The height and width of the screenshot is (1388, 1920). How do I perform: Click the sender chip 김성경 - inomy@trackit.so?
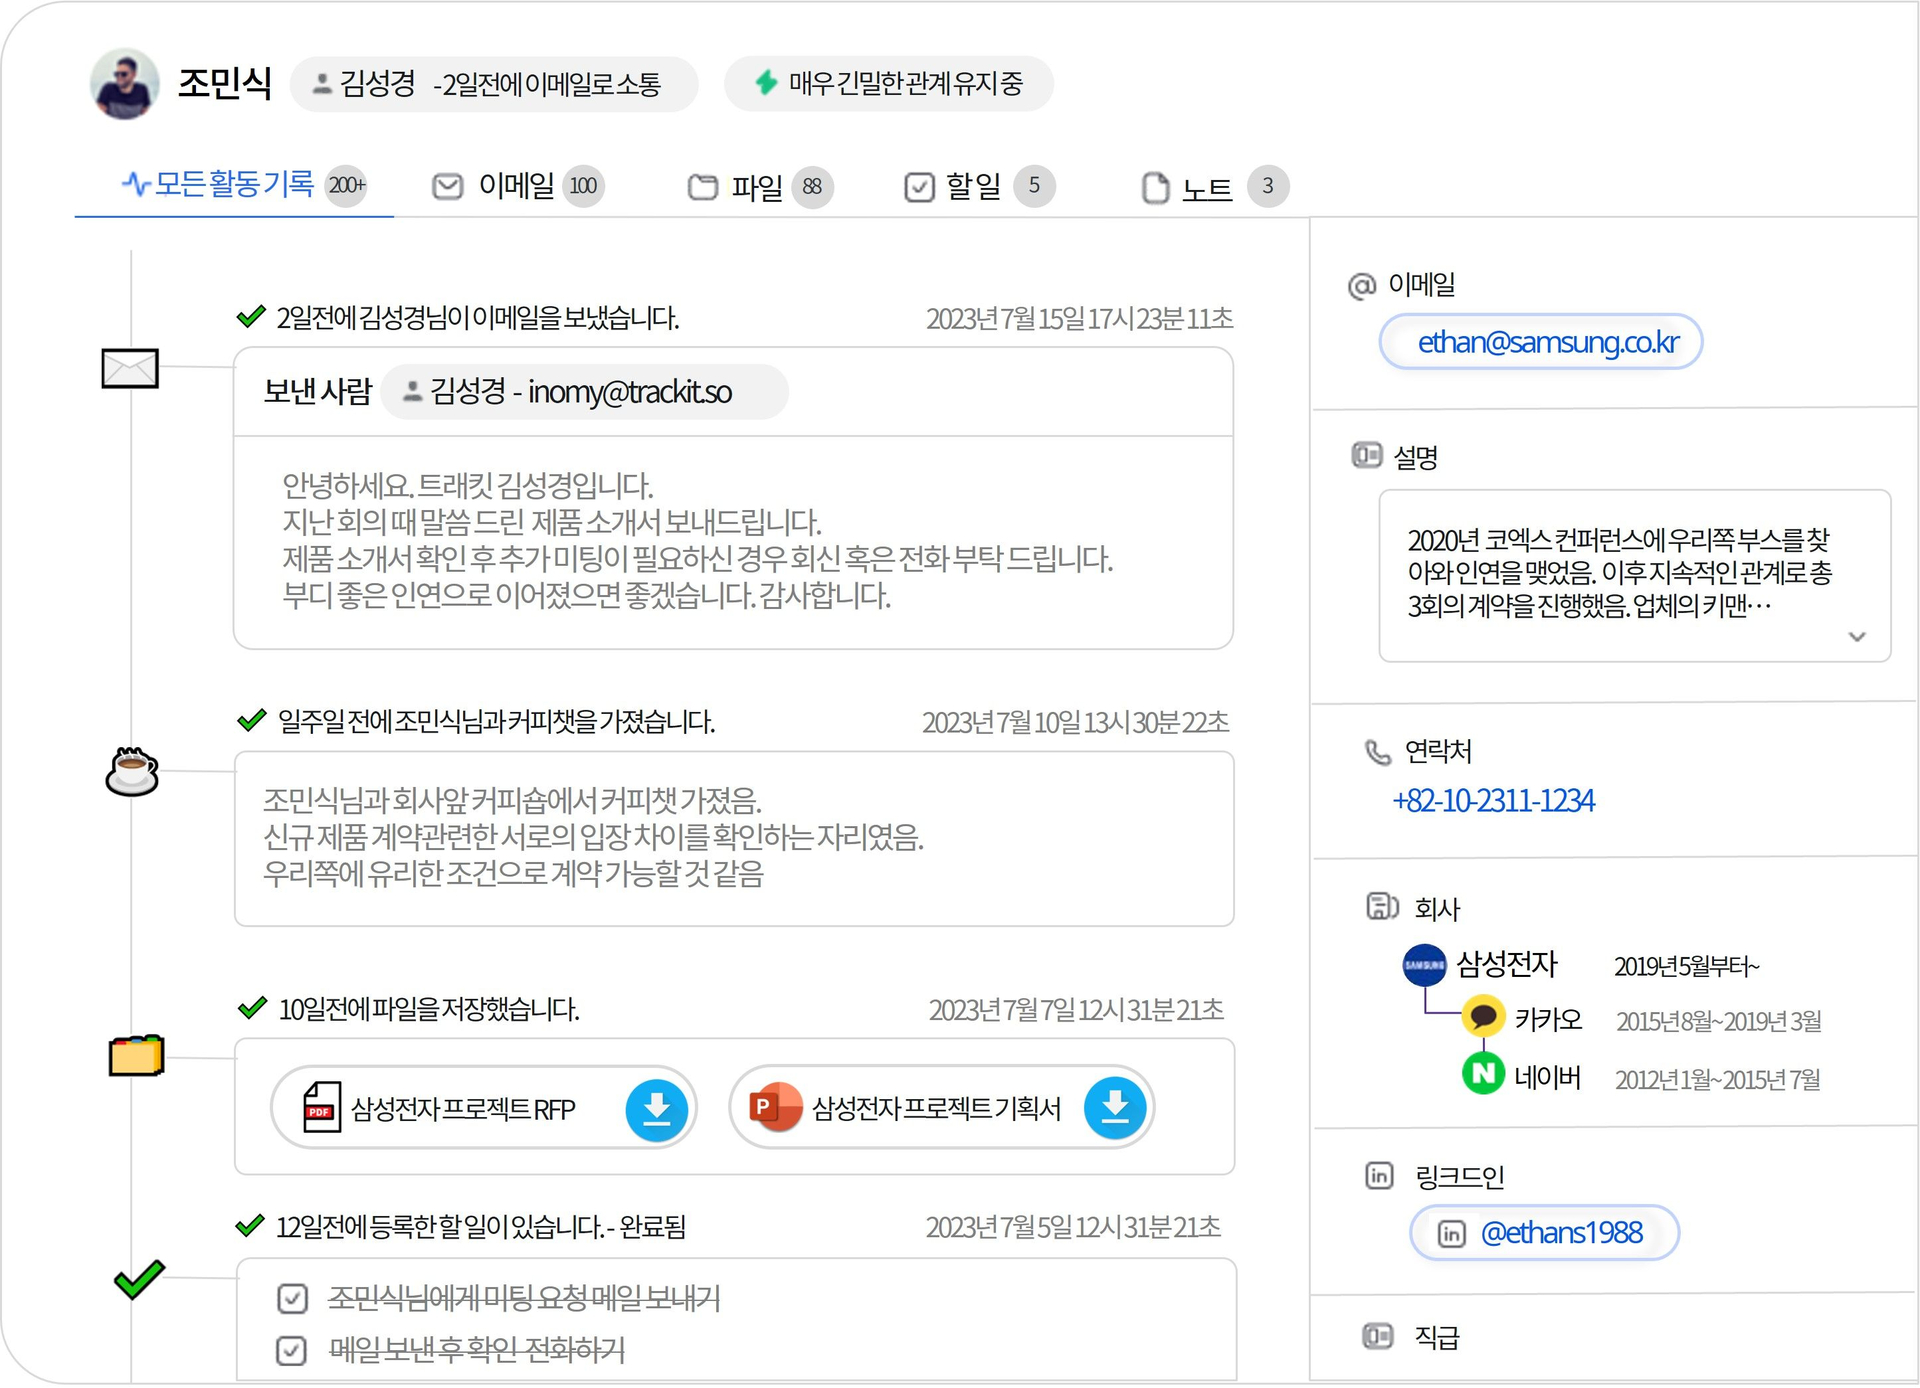click(x=584, y=392)
